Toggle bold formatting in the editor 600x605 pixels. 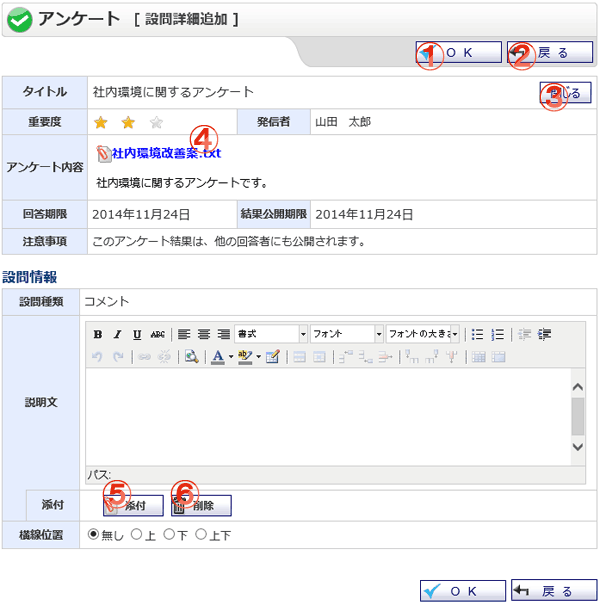point(98,334)
